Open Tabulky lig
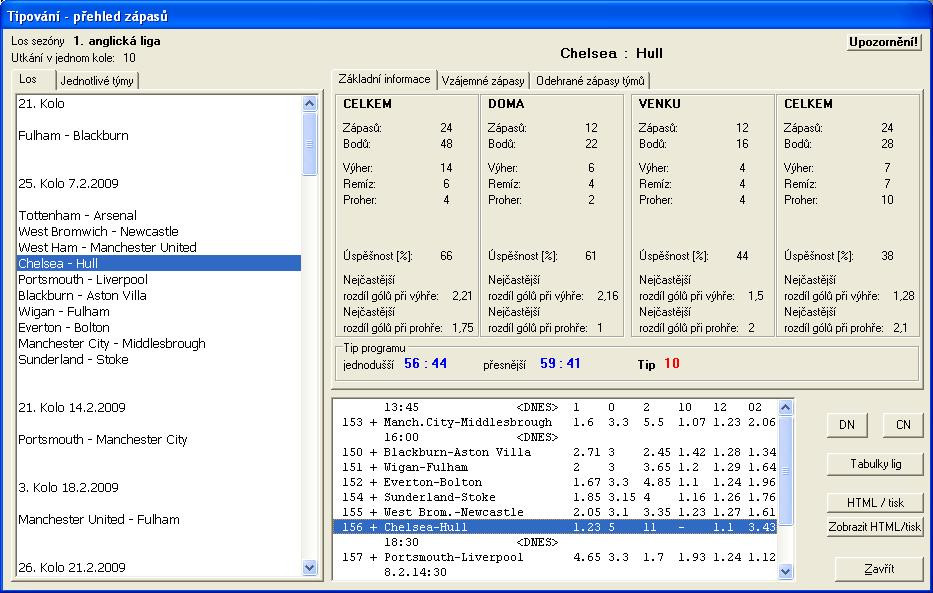Viewport: 933px width, 593px height. [x=875, y=464]
